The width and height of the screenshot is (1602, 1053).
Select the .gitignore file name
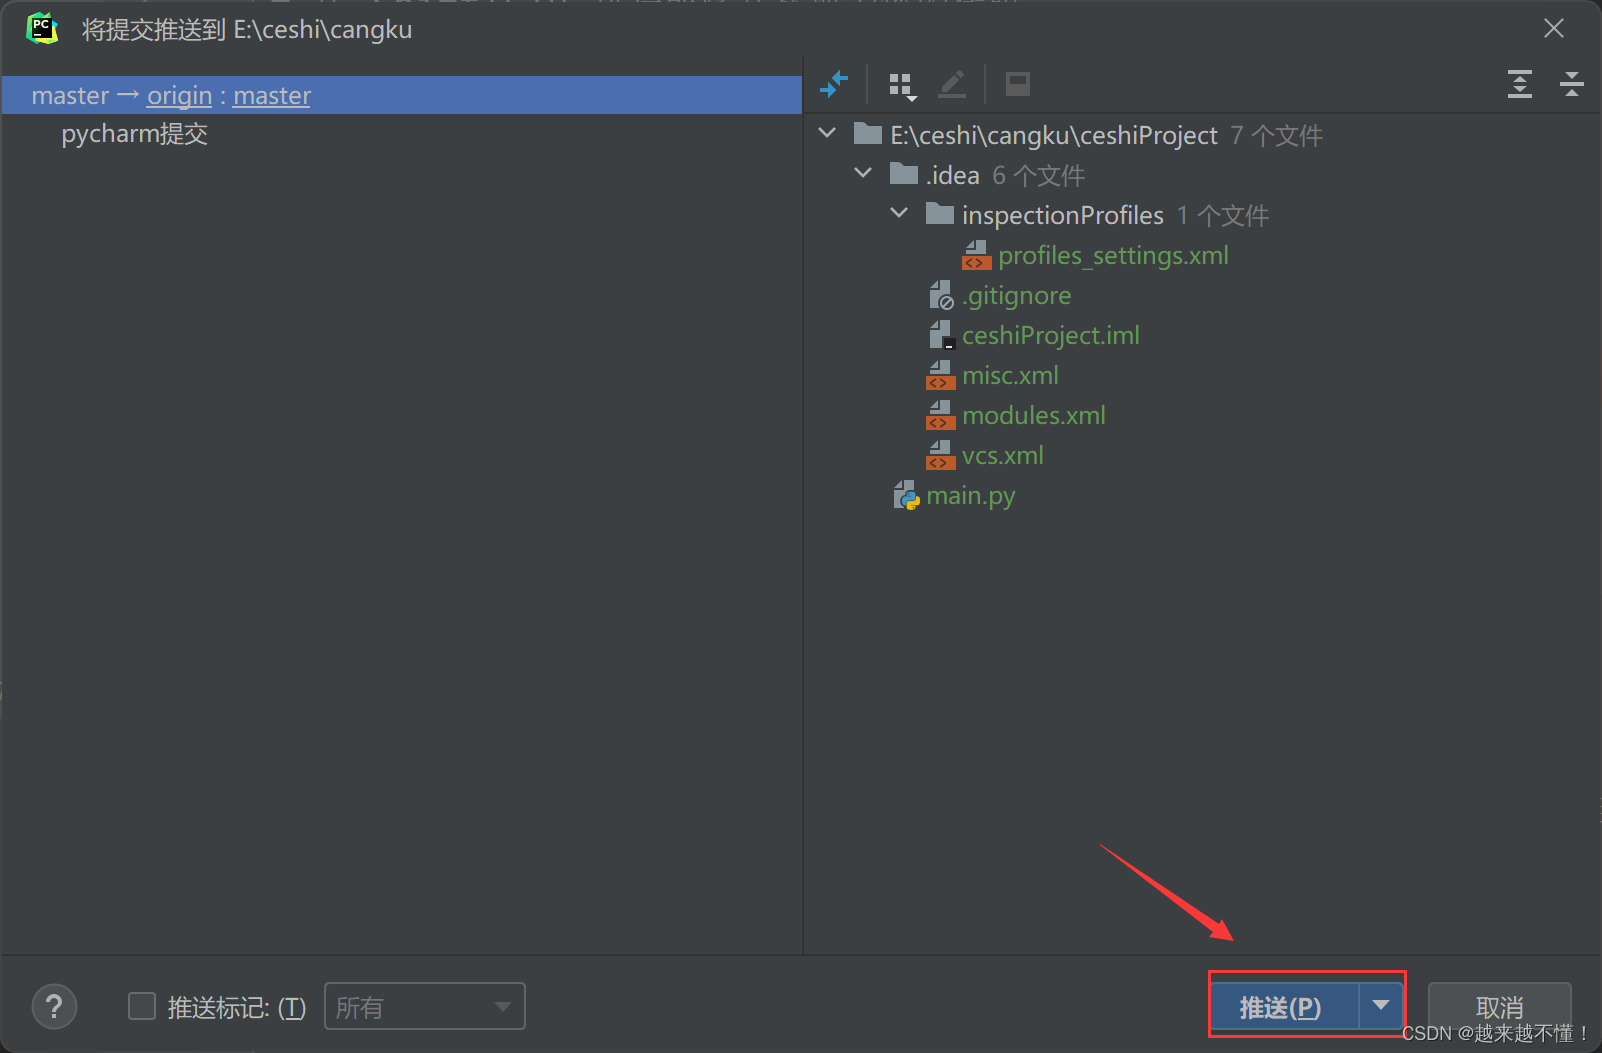(x=1016, y=296)
